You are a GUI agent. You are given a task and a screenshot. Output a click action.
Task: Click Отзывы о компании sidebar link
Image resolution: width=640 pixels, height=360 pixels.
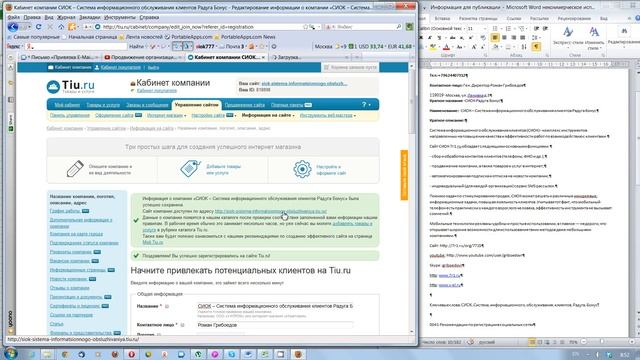[69, 288]
